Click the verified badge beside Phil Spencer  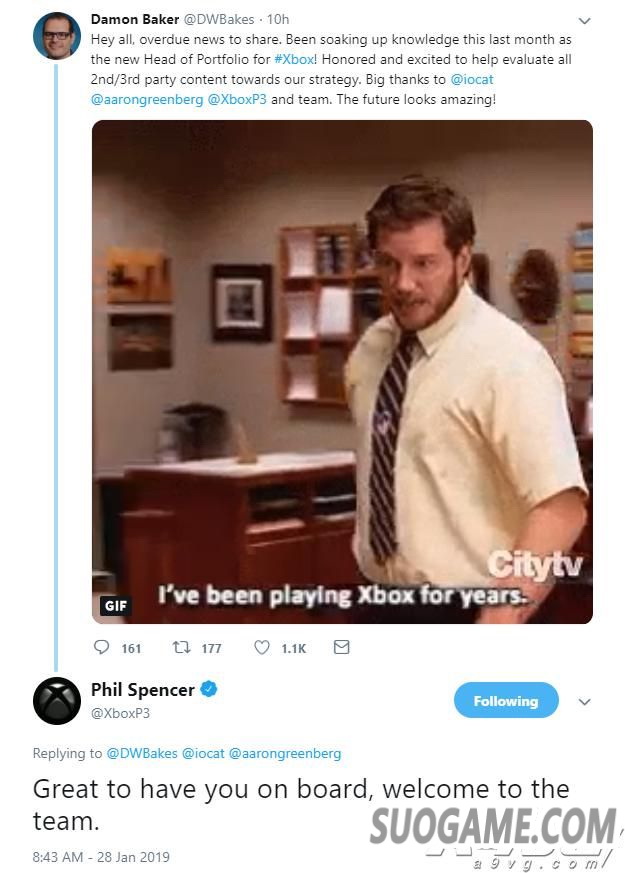pos(209,689)
